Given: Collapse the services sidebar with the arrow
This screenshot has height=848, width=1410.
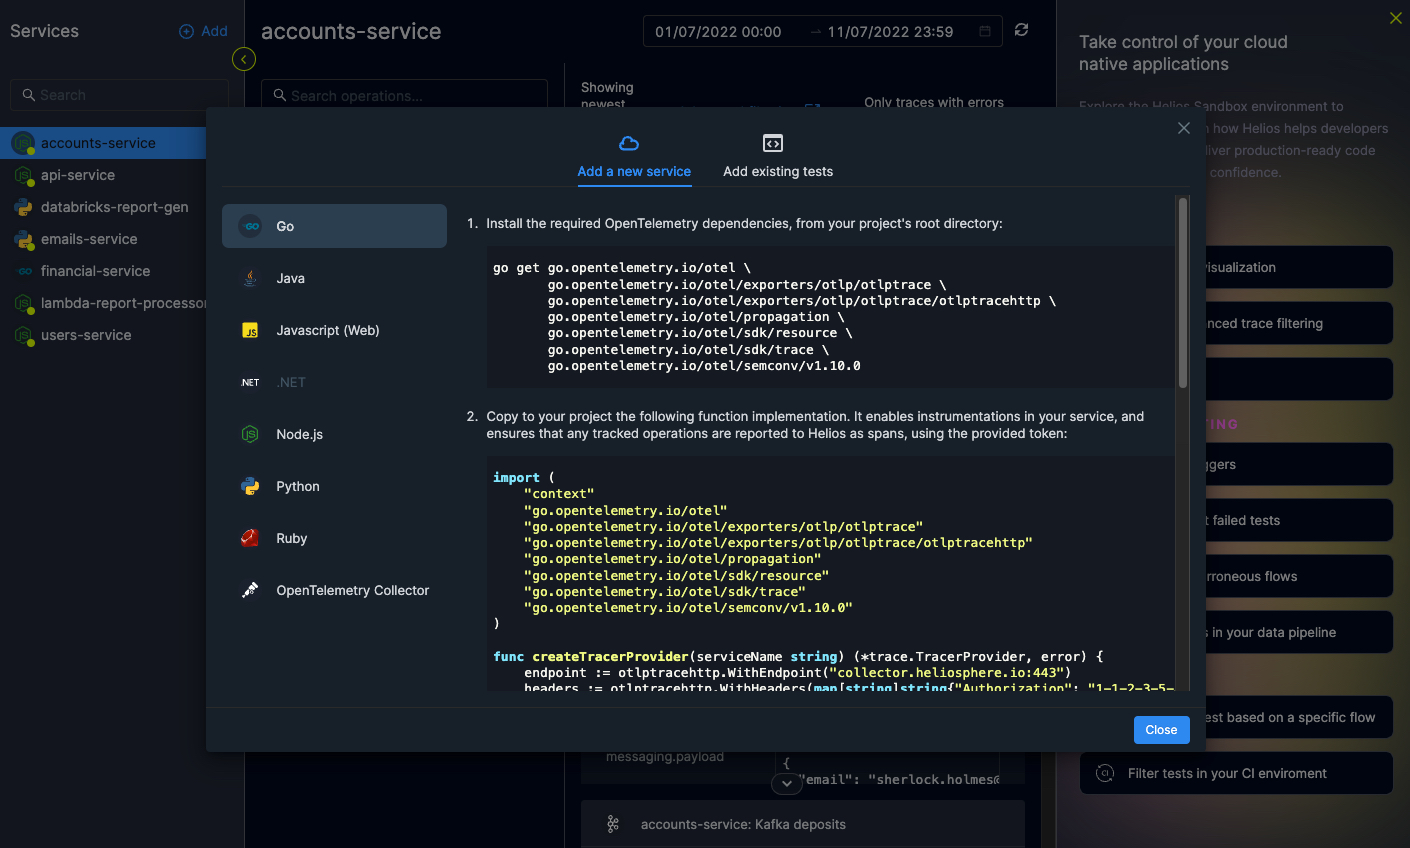Looking at the screenshot, I should click(243, 59).
